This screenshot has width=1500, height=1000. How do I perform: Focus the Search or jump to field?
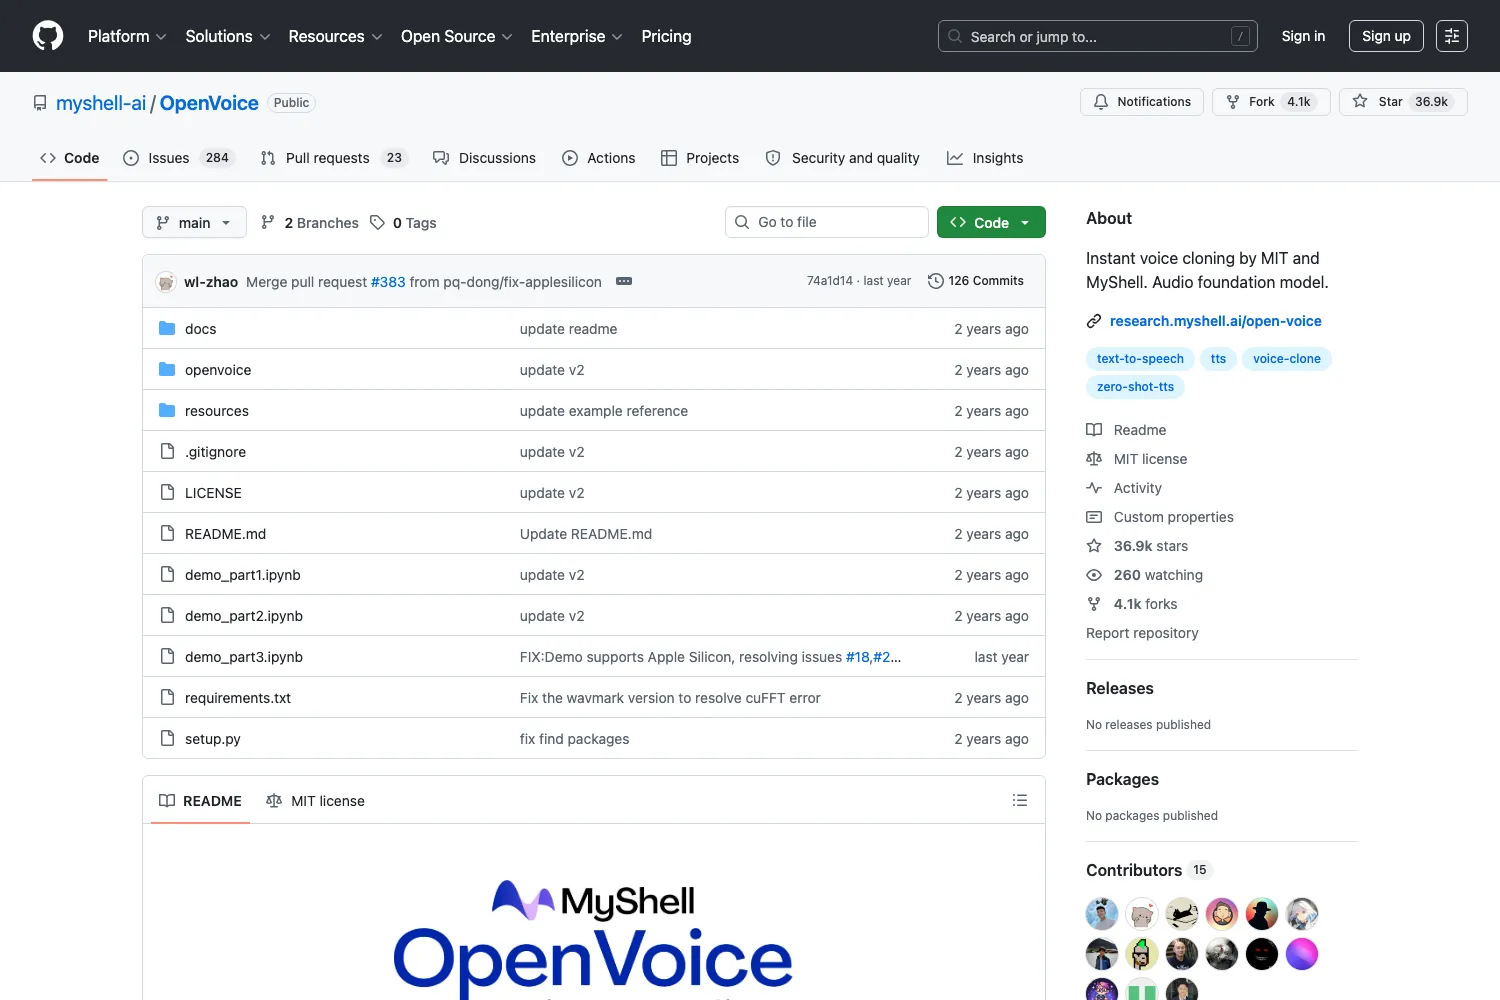click(x=1097, y=36)
